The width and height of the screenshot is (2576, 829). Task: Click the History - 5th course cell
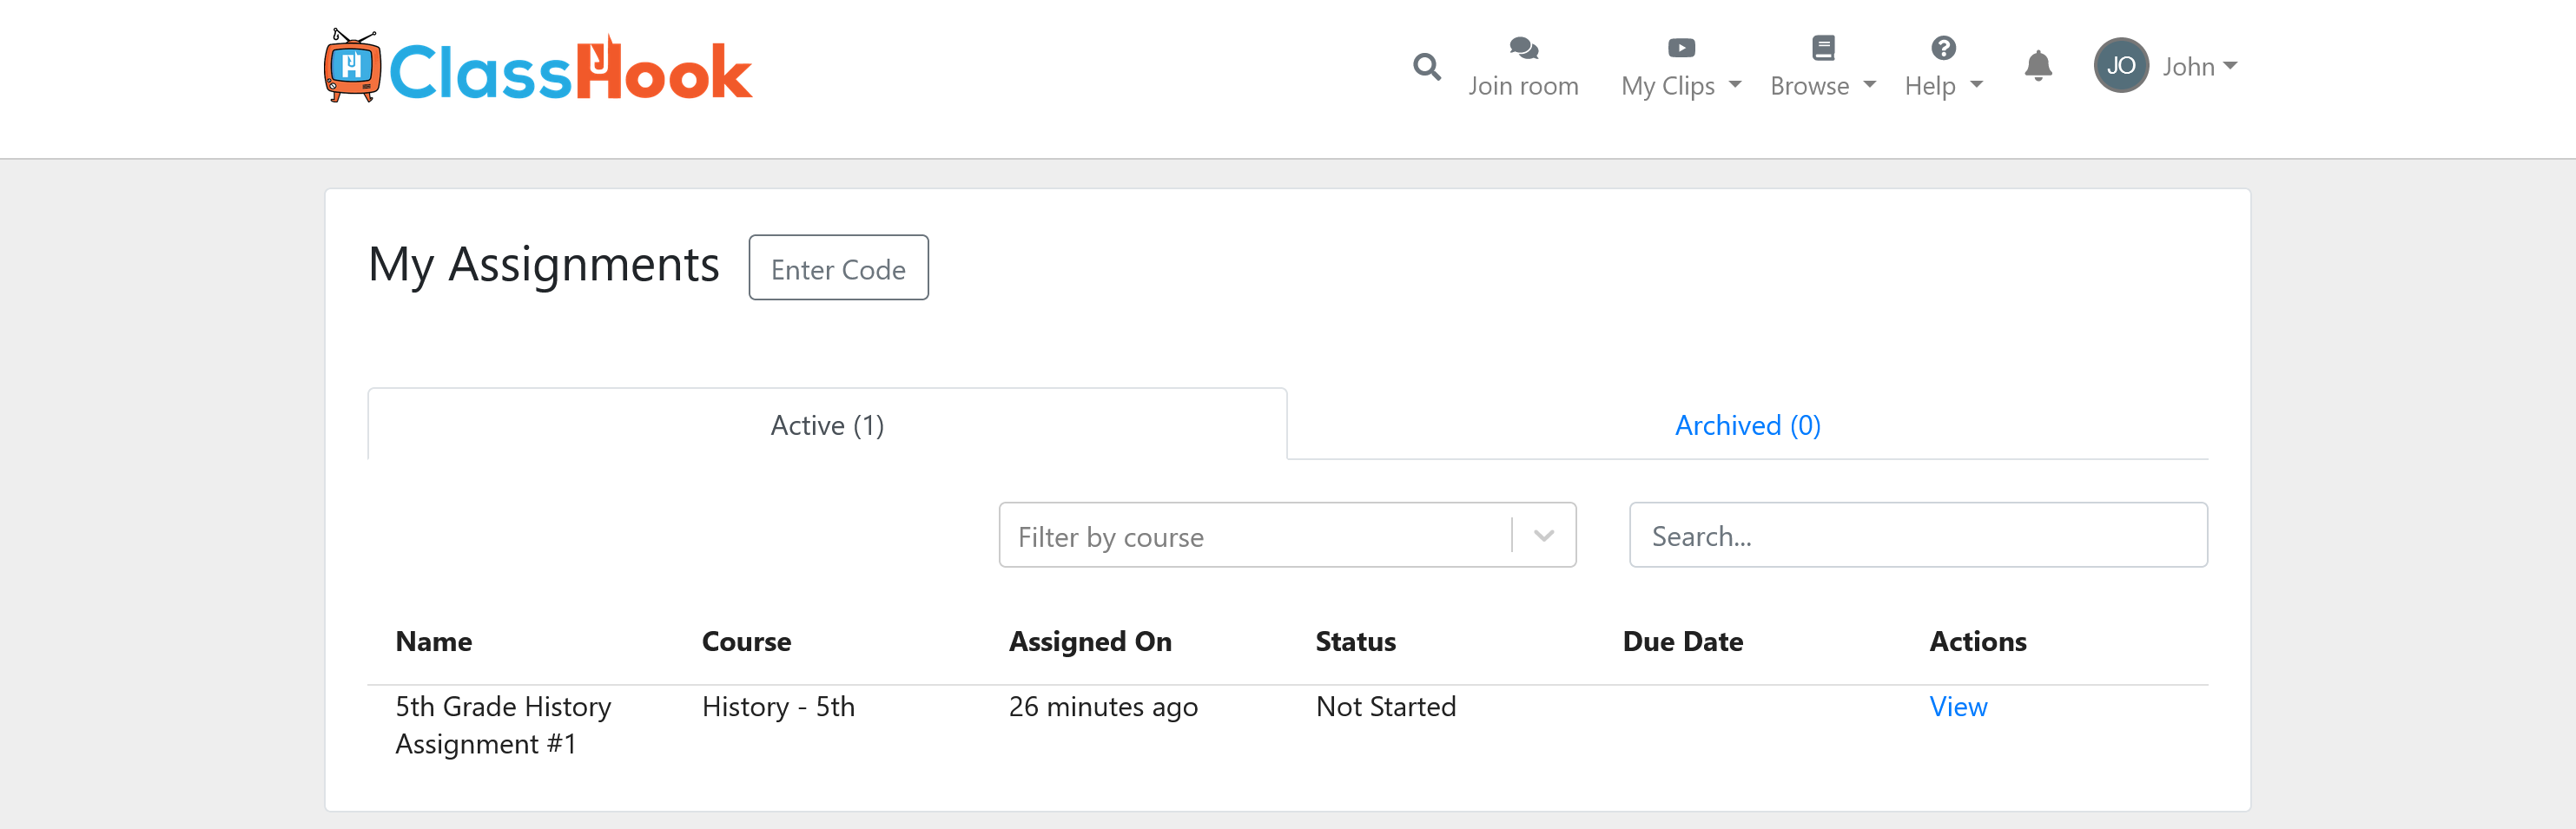(778, 707)
